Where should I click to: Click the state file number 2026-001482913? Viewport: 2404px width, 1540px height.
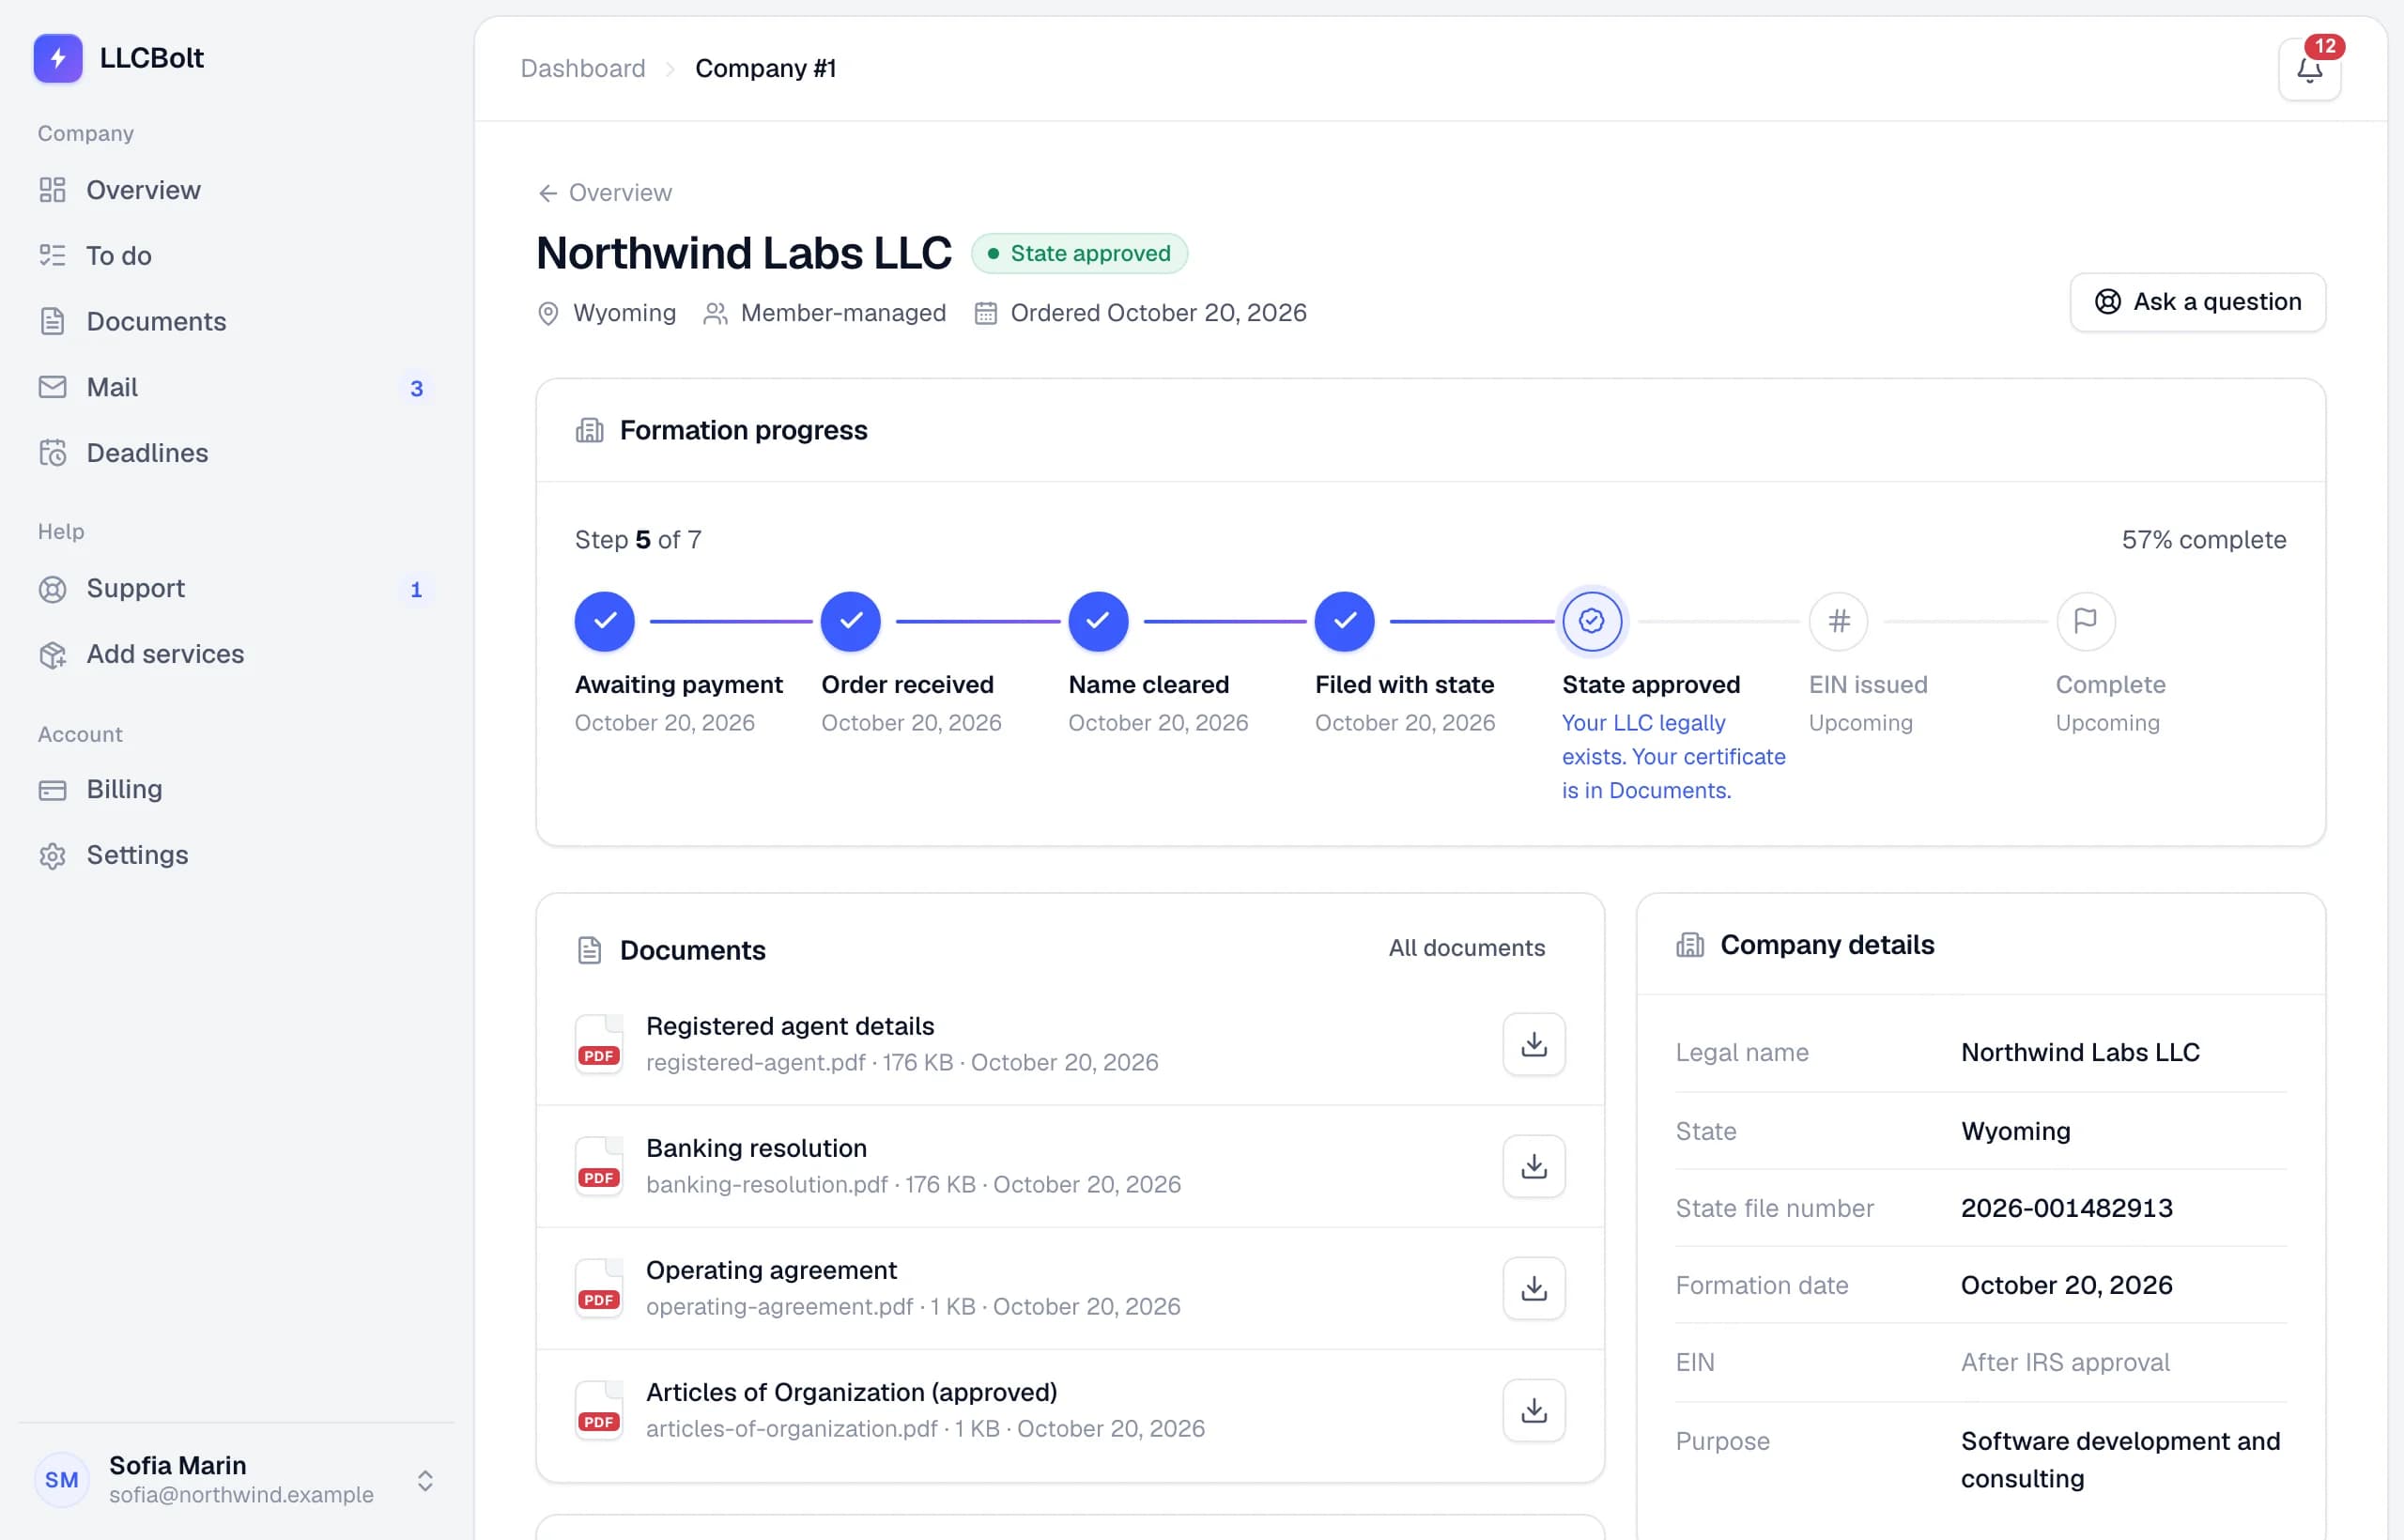click(x=2066, y=1208)
